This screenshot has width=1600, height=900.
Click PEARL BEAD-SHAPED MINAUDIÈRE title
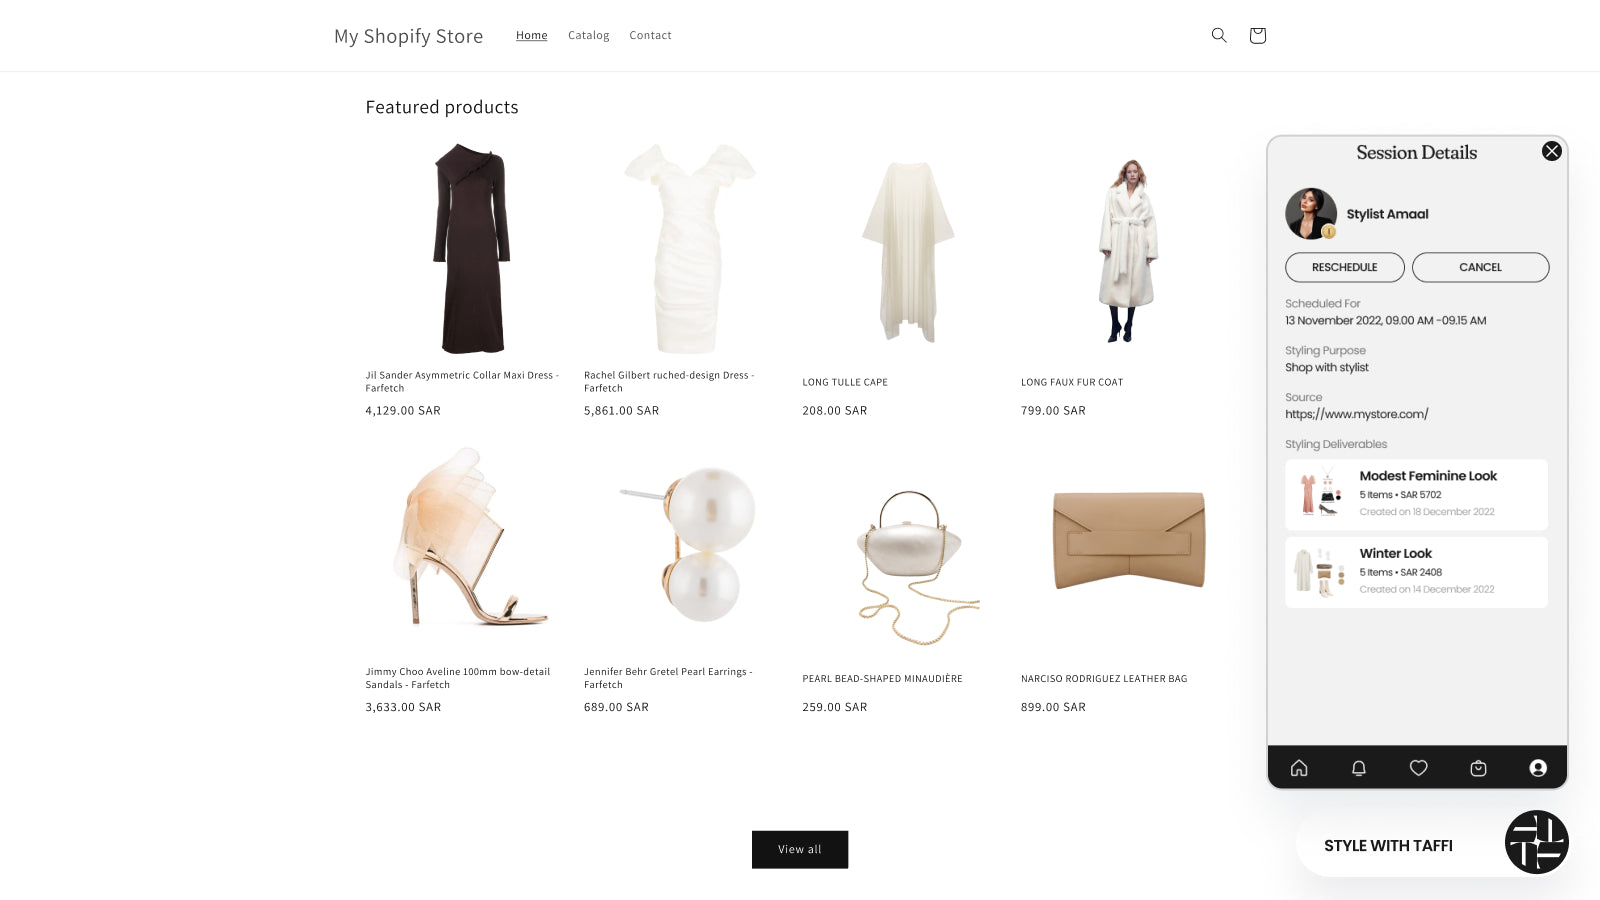[882, 679]
